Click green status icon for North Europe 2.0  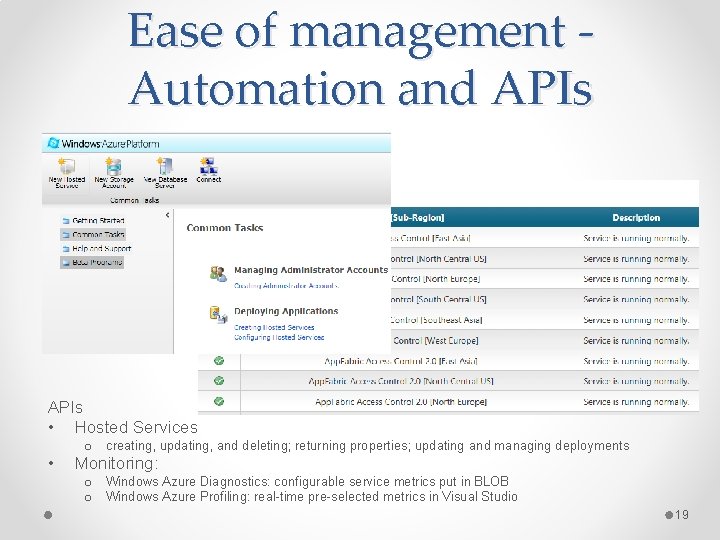(219, 401)
